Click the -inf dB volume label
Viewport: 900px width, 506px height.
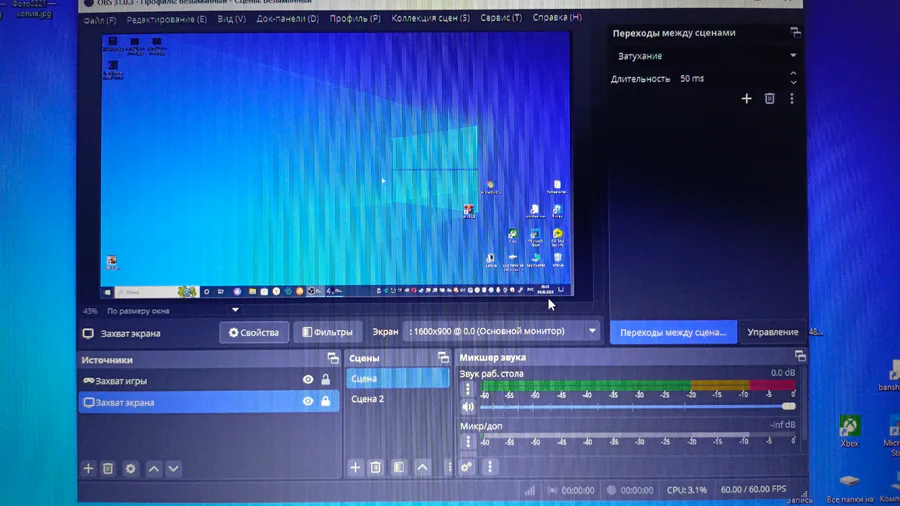(x=782, y=425)
